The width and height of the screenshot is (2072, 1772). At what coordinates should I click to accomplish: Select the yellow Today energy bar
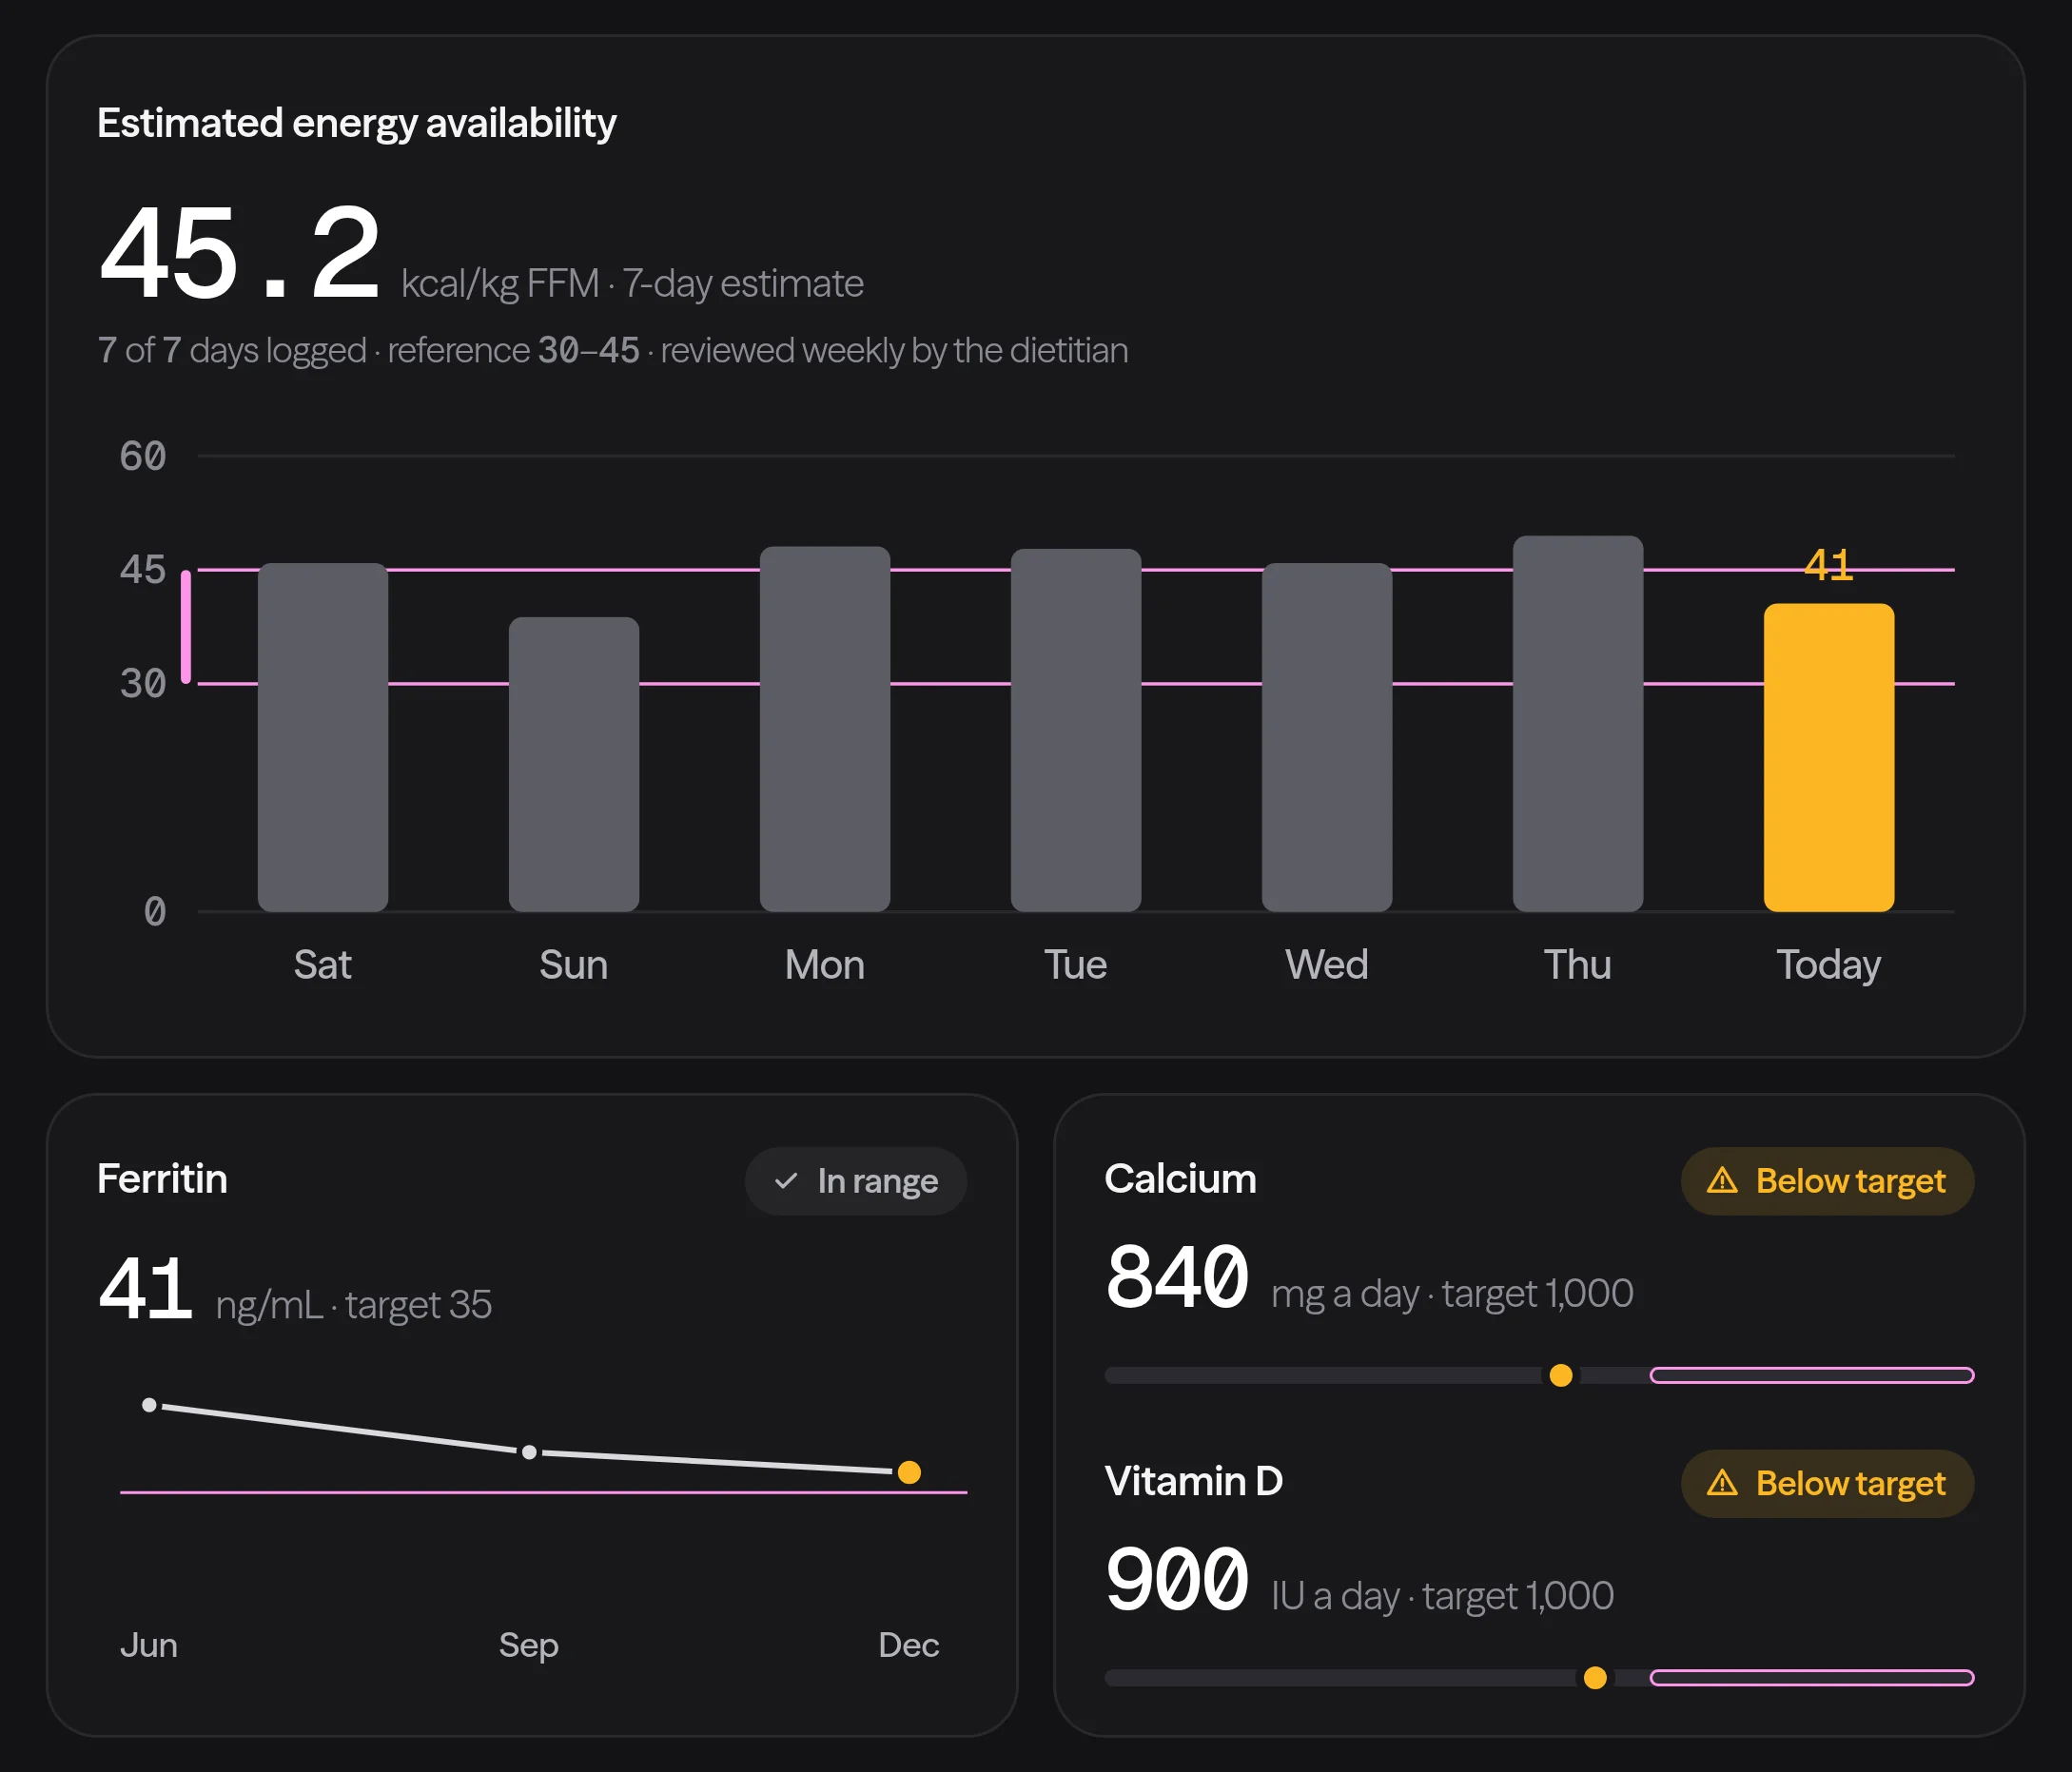point(1829,757)
